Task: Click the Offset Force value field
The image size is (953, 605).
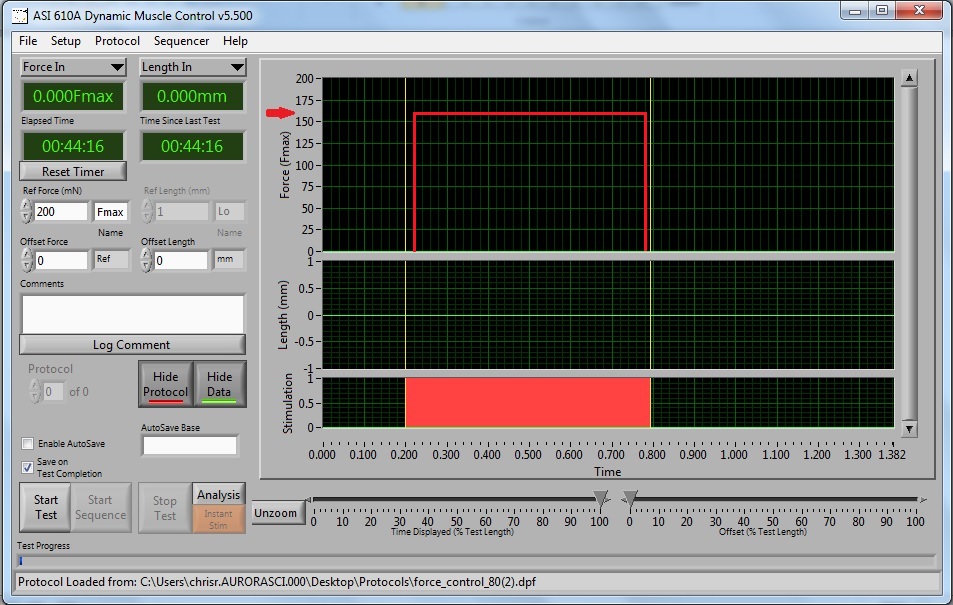Action: click(x=61, y=260)
